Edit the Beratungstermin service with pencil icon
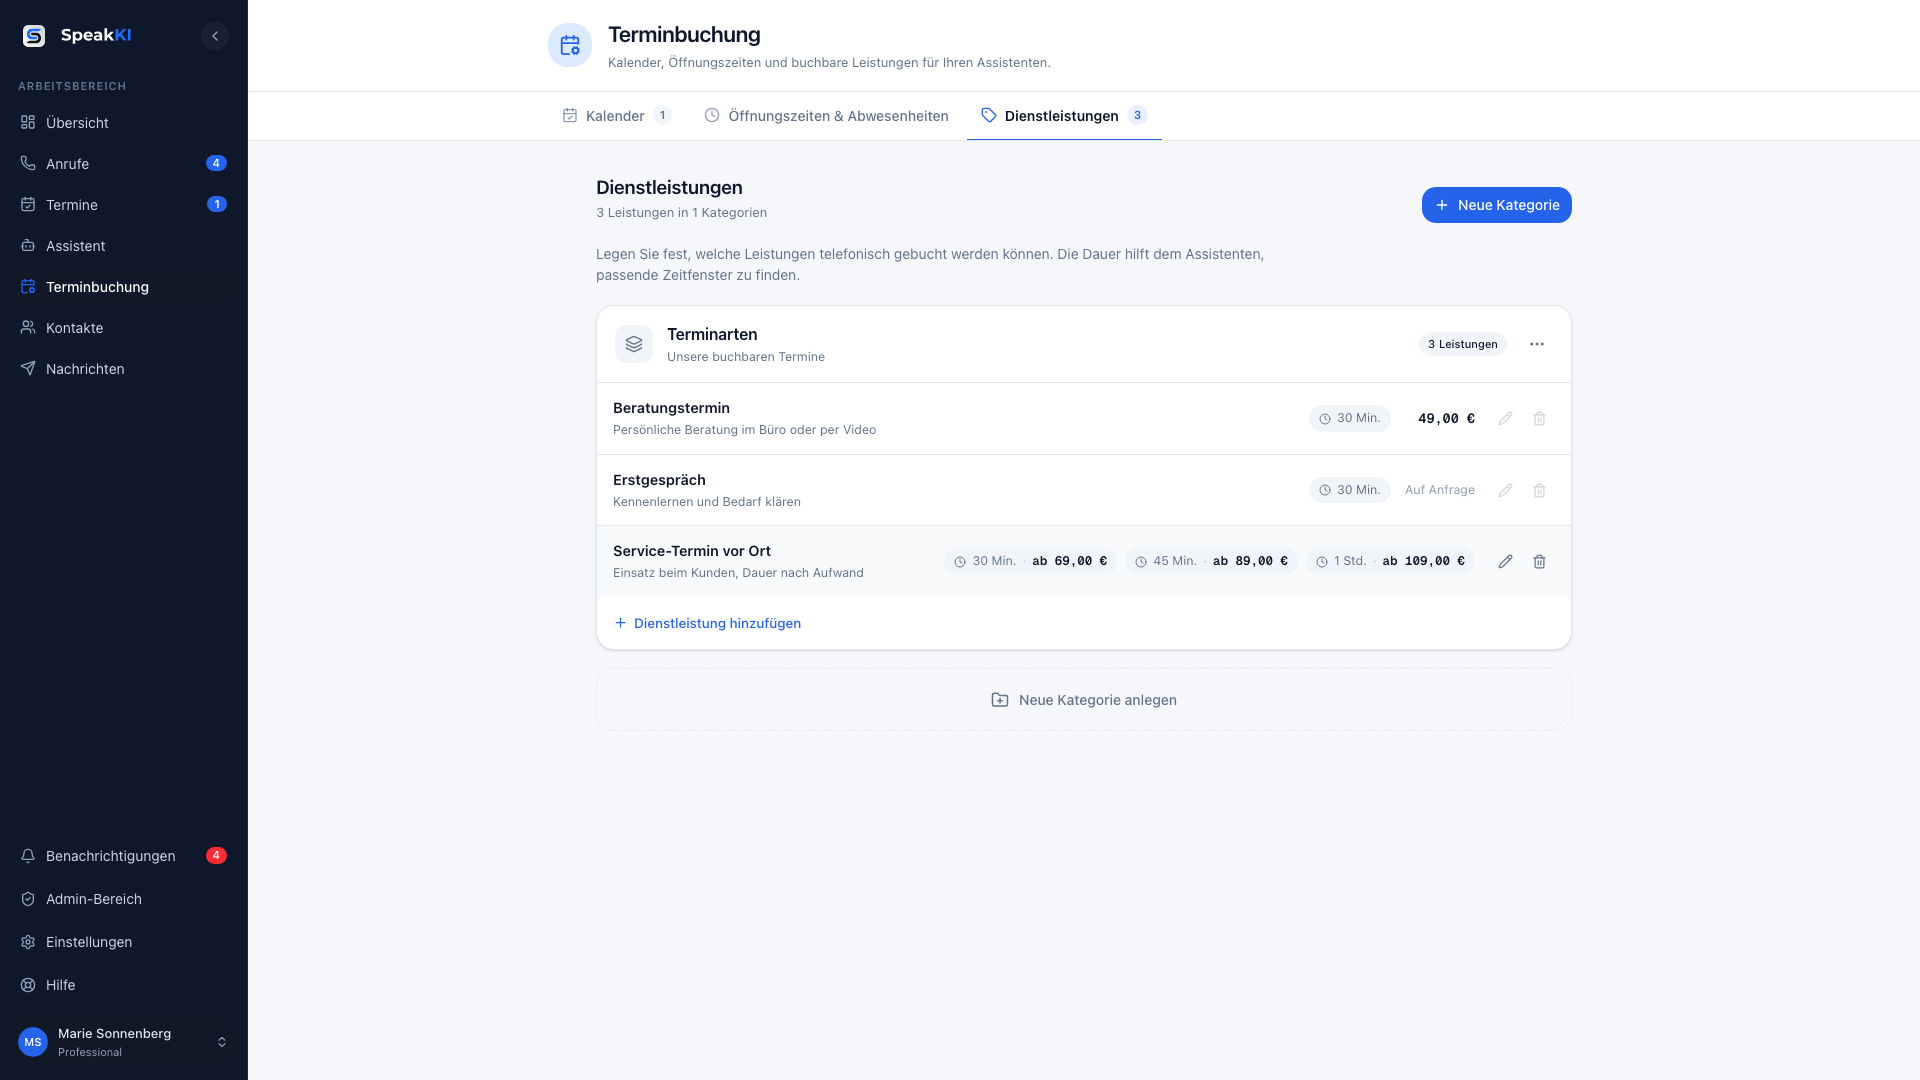 coord(1505,419)
